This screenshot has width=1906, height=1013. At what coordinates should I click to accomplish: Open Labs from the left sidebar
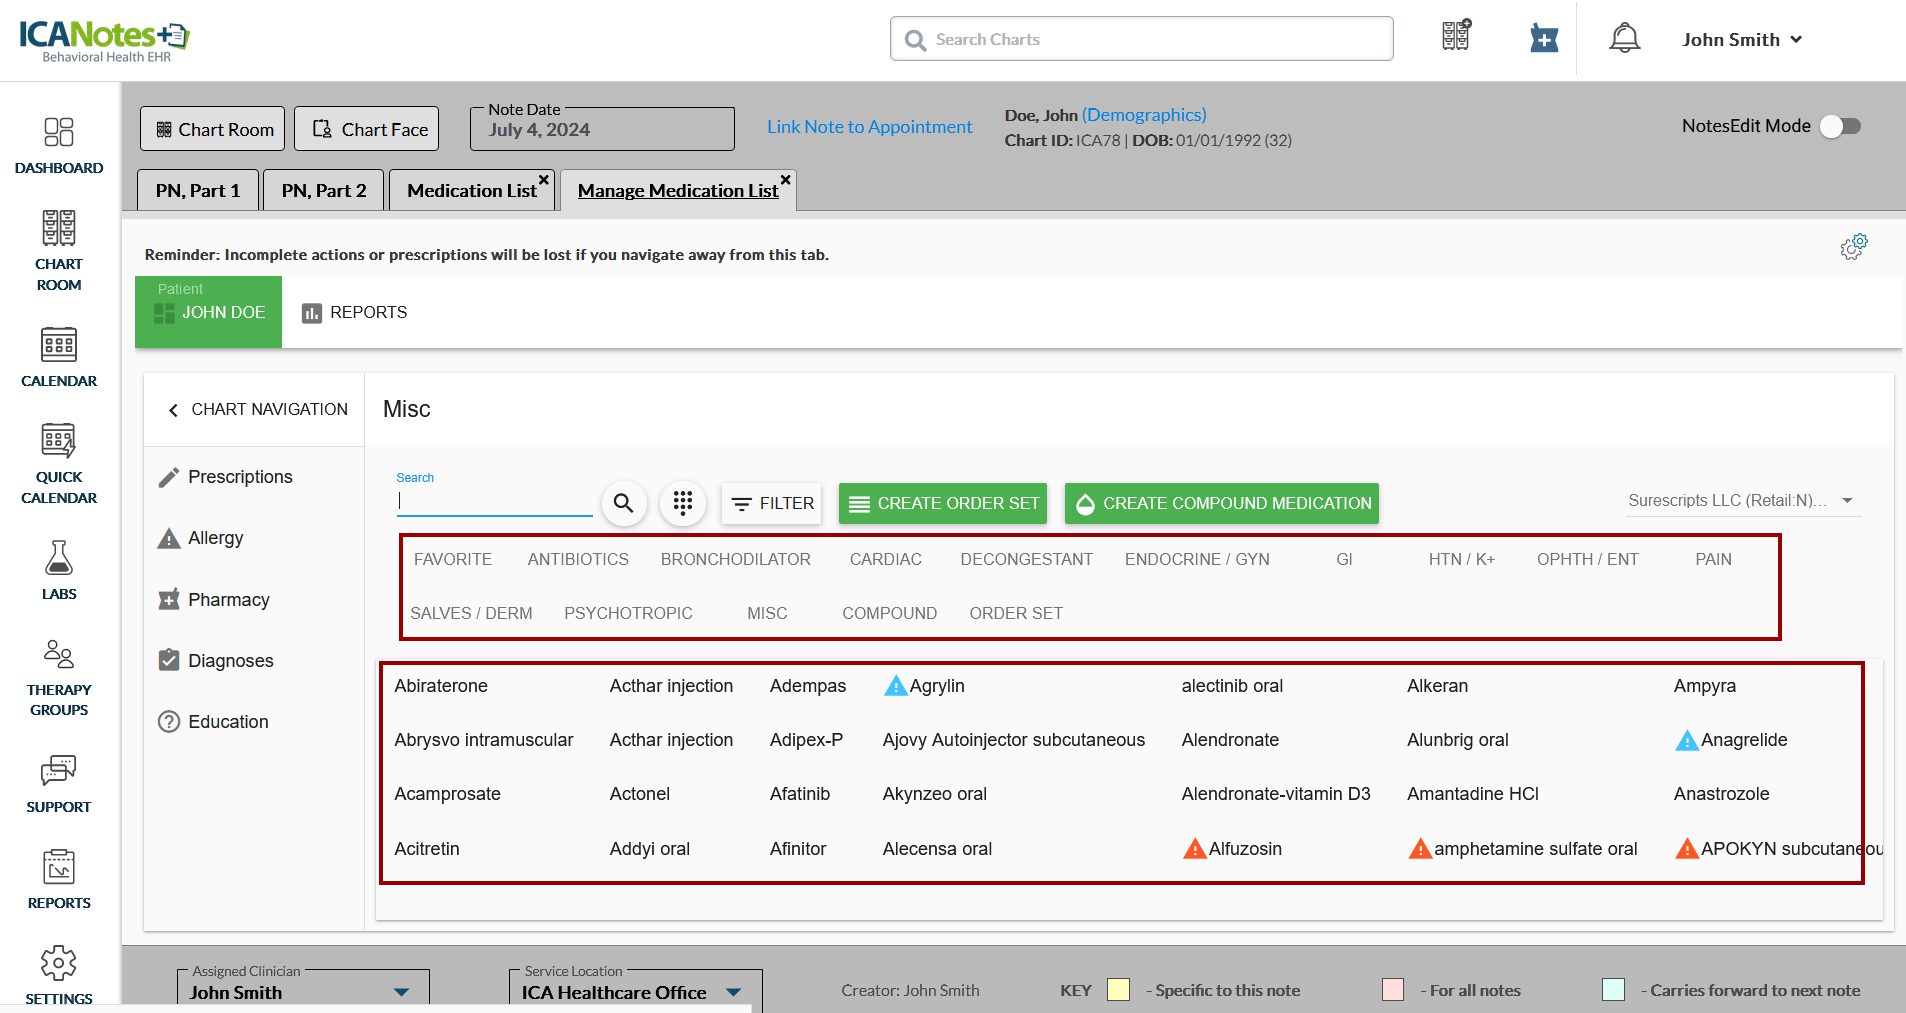[59, 570]
